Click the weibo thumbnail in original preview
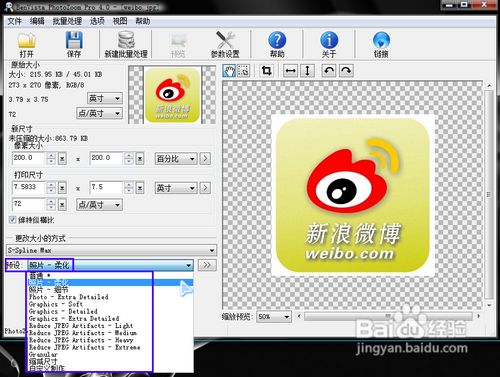 coord(172,95)
